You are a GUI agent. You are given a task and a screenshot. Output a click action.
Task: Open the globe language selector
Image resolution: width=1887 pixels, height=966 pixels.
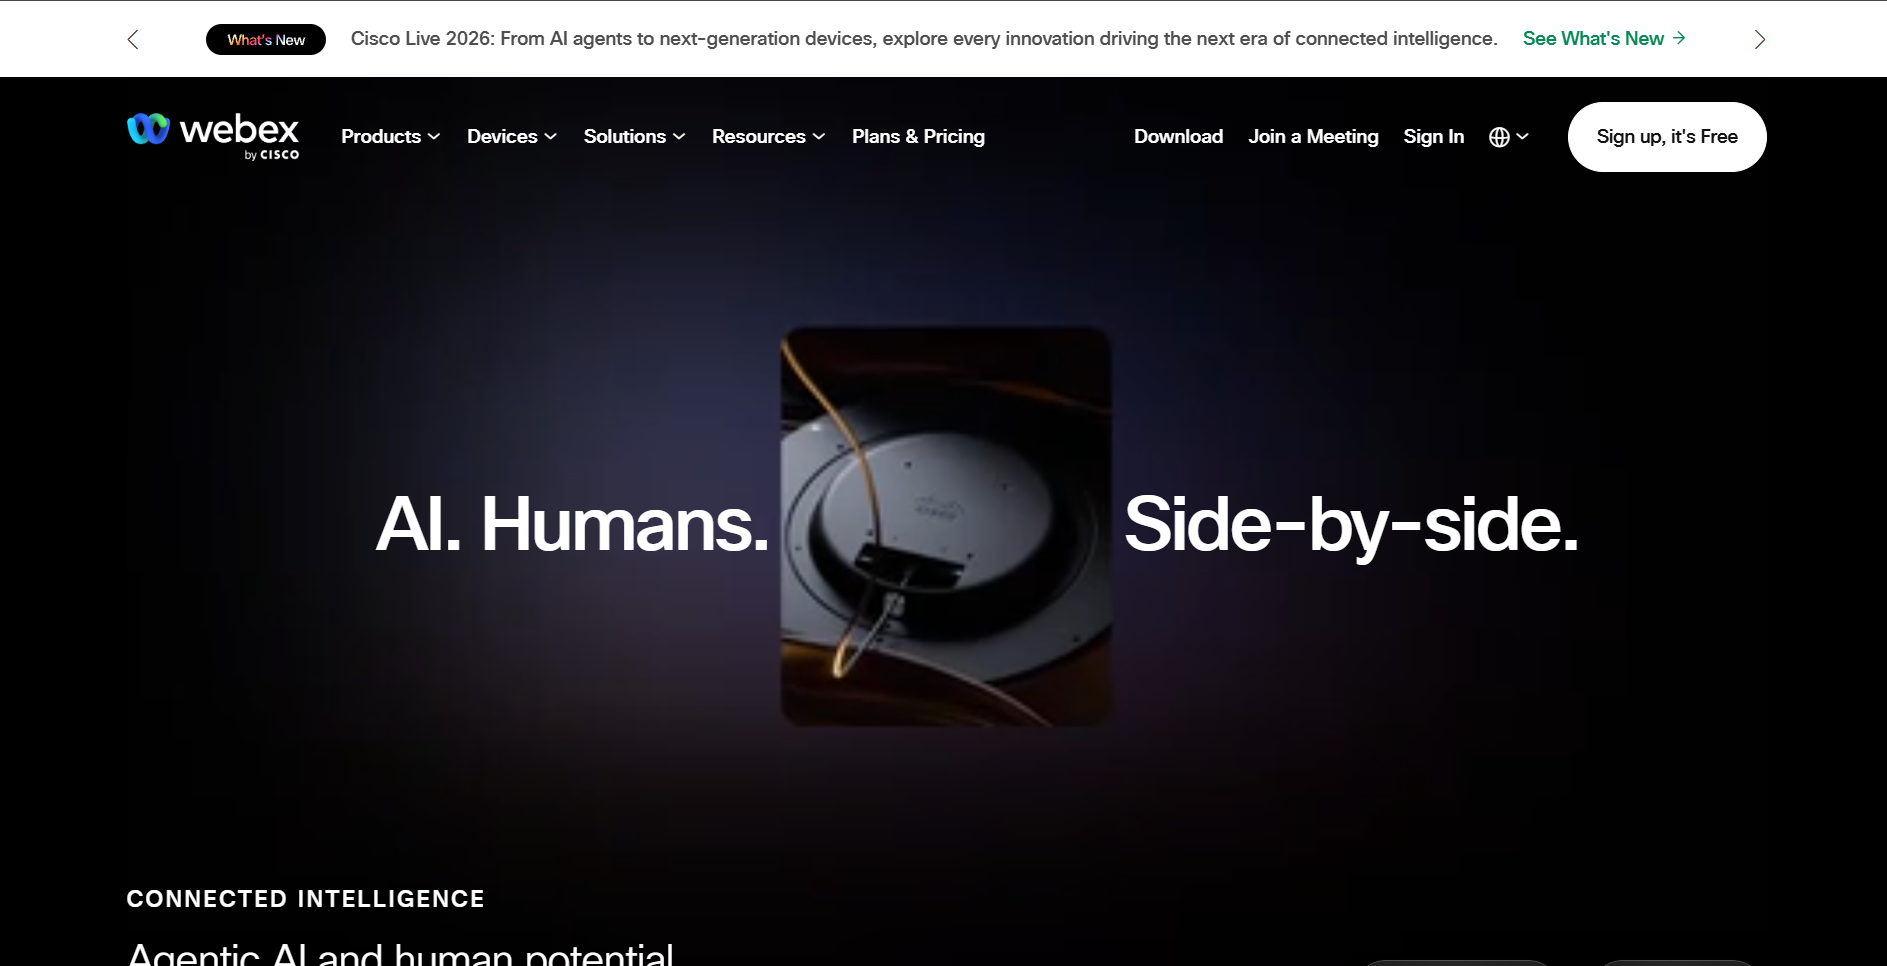(1509, 137)
